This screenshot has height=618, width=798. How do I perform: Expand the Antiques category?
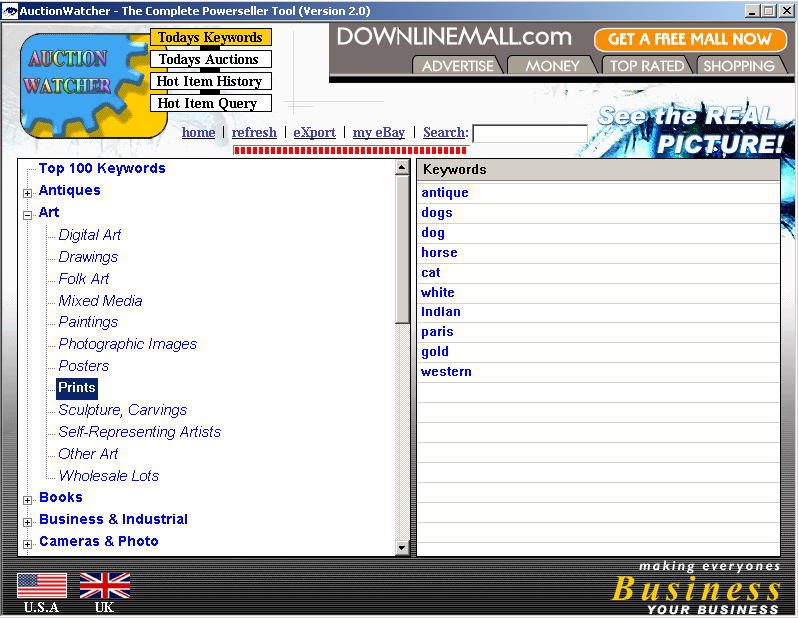point(27,193)
